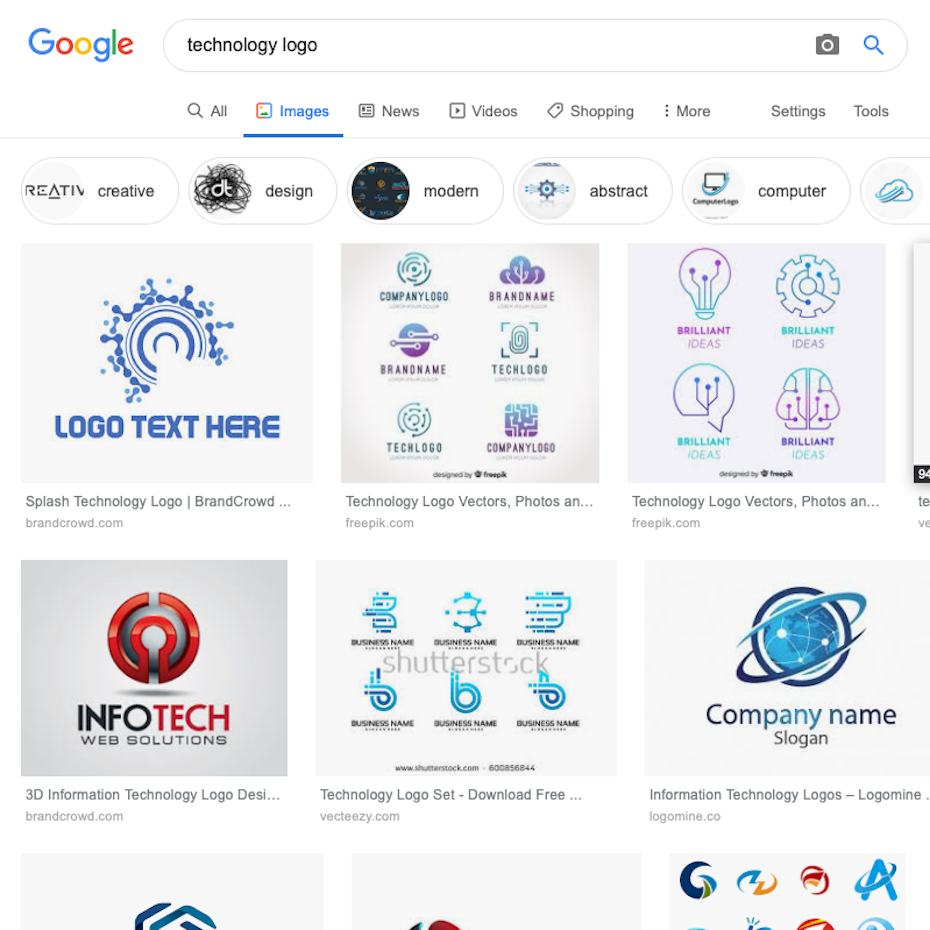
Task: Click the blue magnifying glass search icon
Action: pyautogui.click(x=873, y=45)
